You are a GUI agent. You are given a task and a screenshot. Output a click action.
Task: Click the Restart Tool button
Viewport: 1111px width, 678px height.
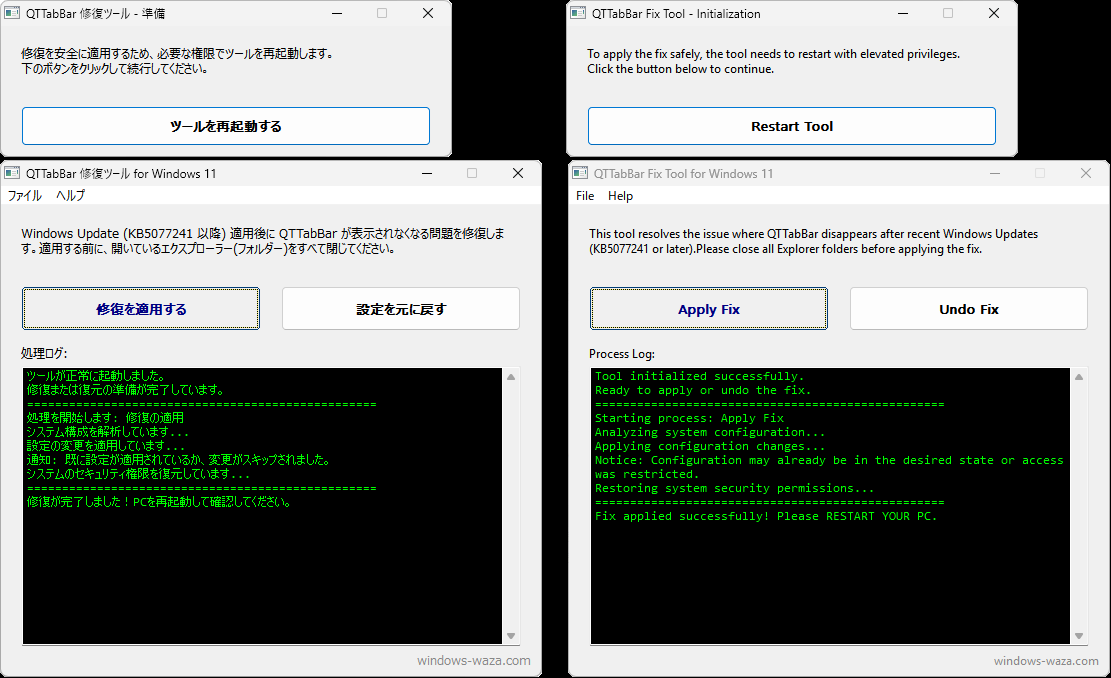(x=791, y=126)
